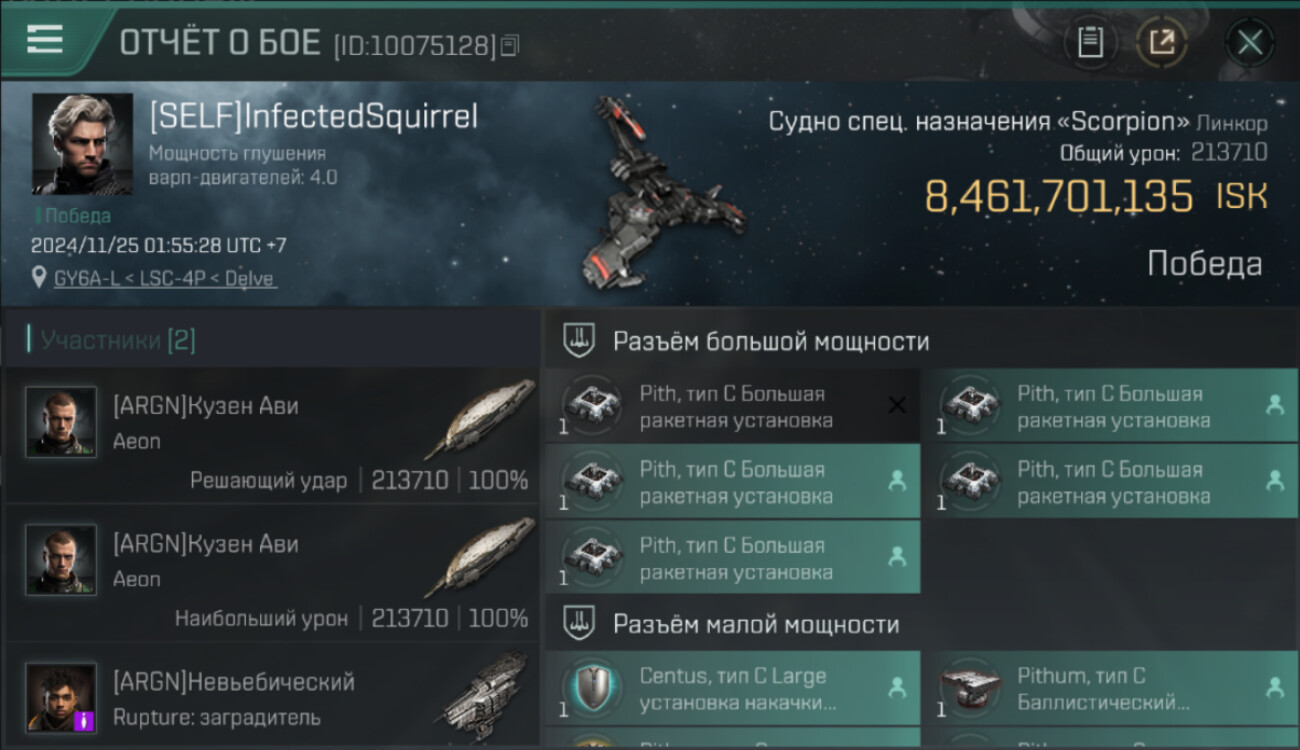The image size is (1300, 750).
Task: Click the person icon on top-right Pith launcher
Action: [x=1274, y=405]
